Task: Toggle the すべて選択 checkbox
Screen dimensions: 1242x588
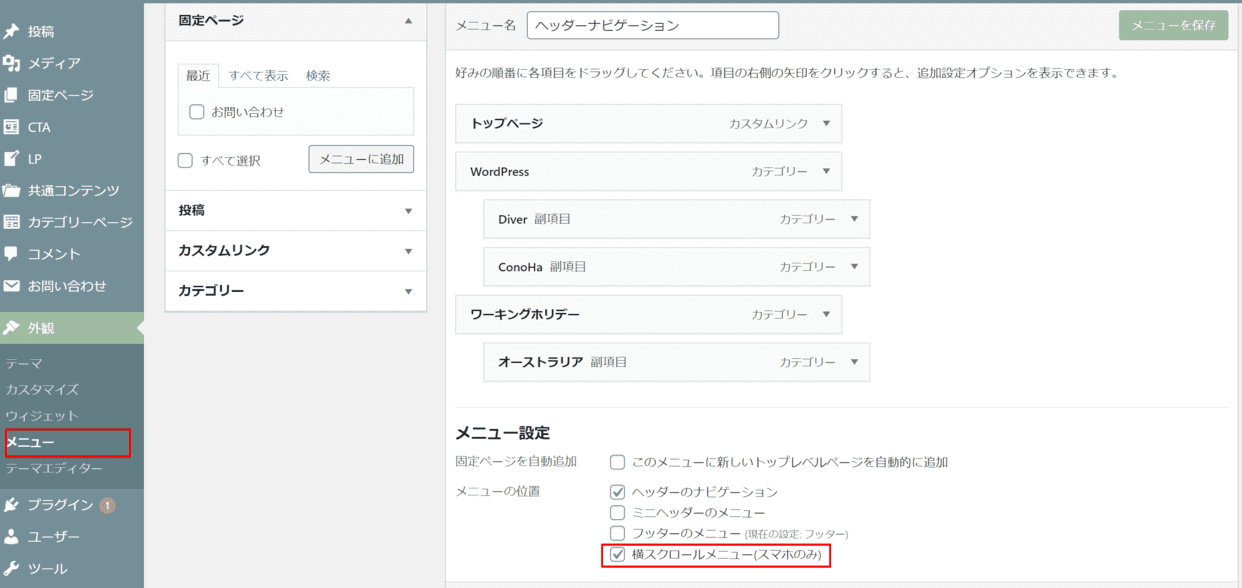Action: [x=185, y=160]
